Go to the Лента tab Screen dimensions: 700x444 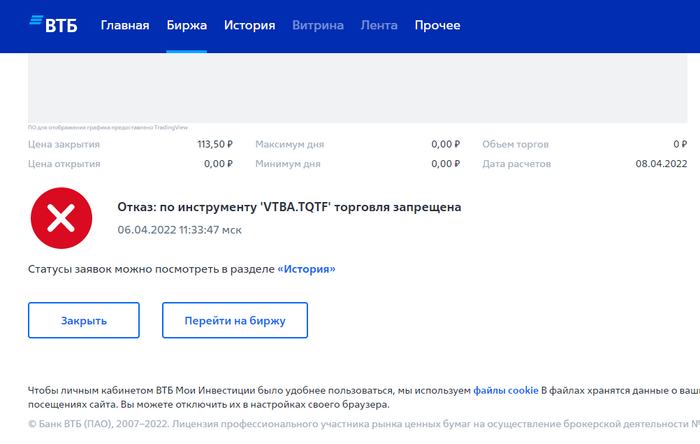point(378,26)
